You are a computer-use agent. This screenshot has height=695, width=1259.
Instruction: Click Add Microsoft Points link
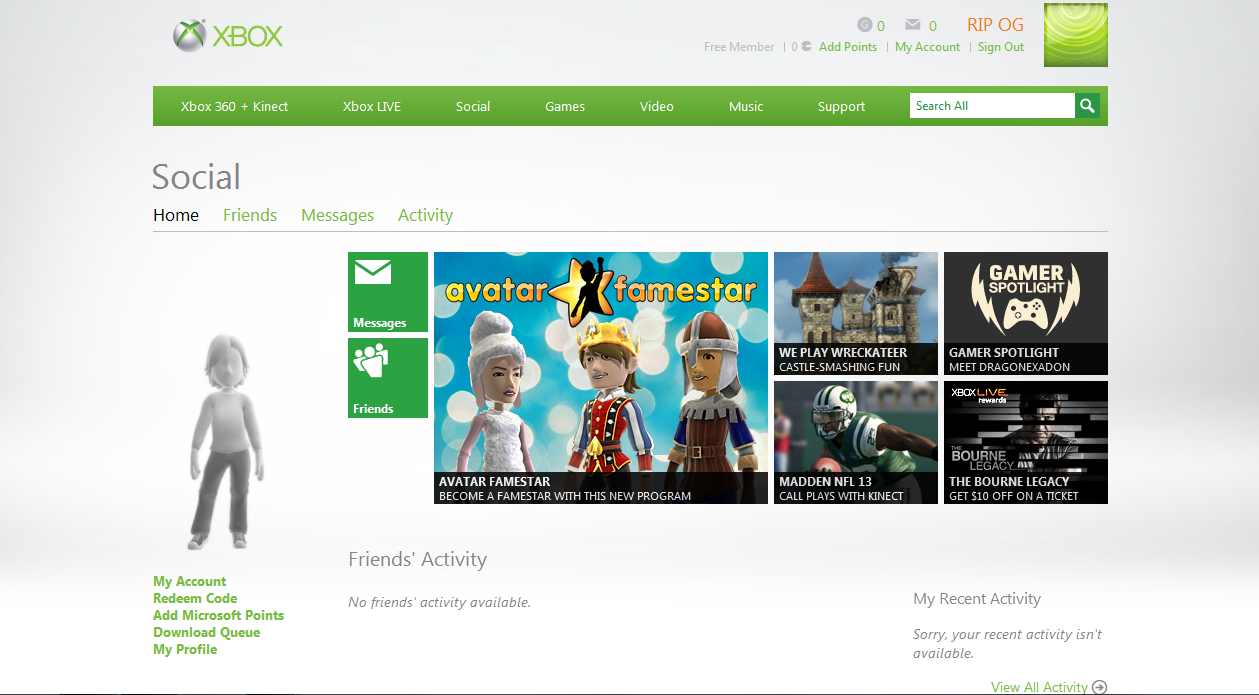(219, 615)
